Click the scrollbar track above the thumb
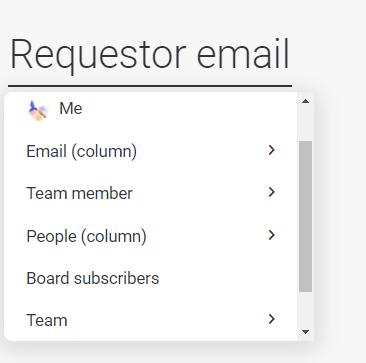Screen dimensions: 366x363 point(305,124)
